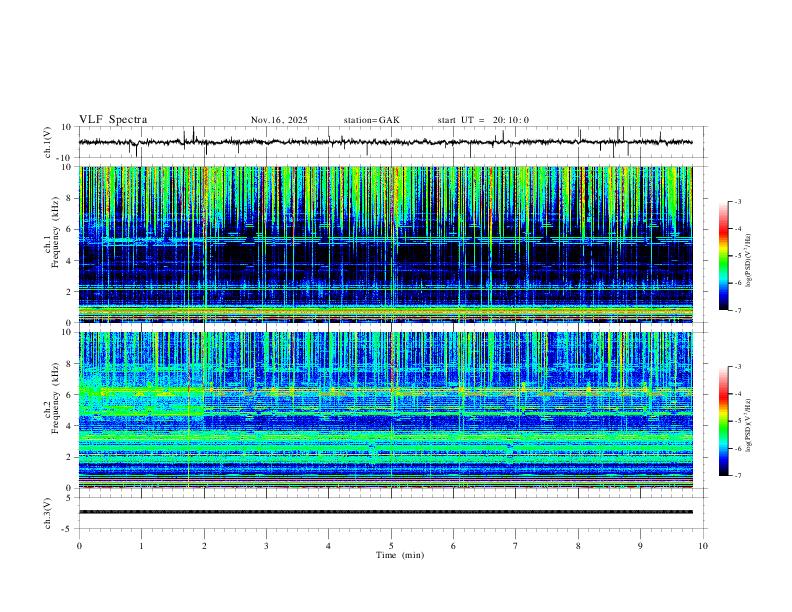The height and width of the screenshot is (612, 792).
Task: Click the 'ch.3(V)' axis label
Action: click(x=48, y=513)
